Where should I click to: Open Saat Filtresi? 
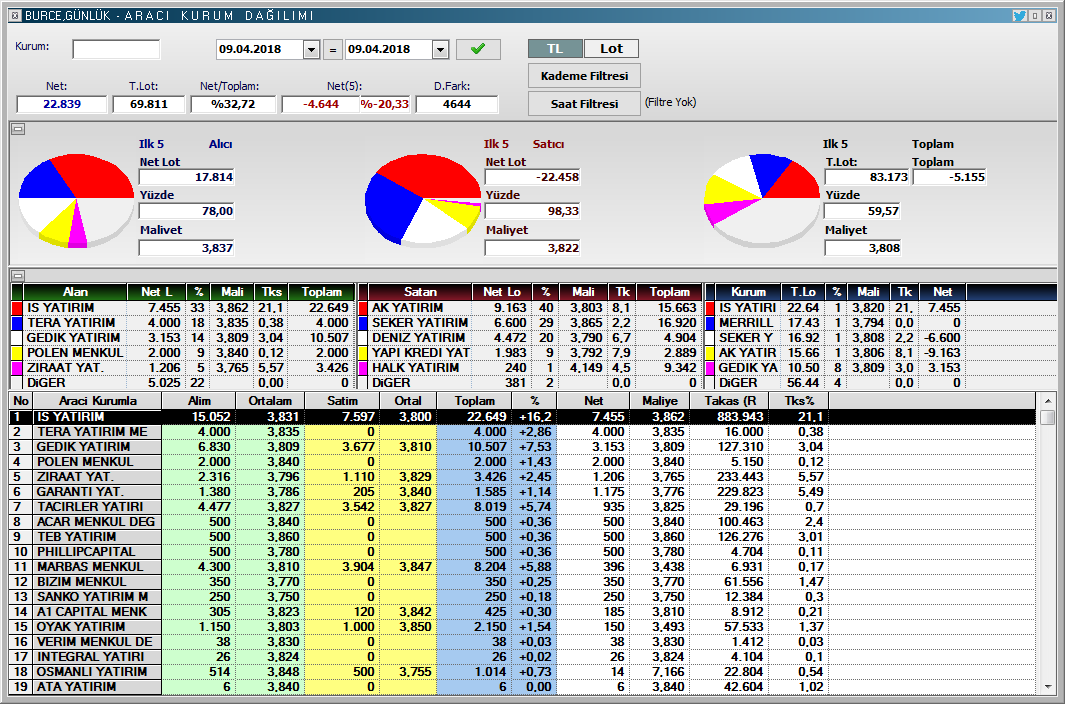584,104
